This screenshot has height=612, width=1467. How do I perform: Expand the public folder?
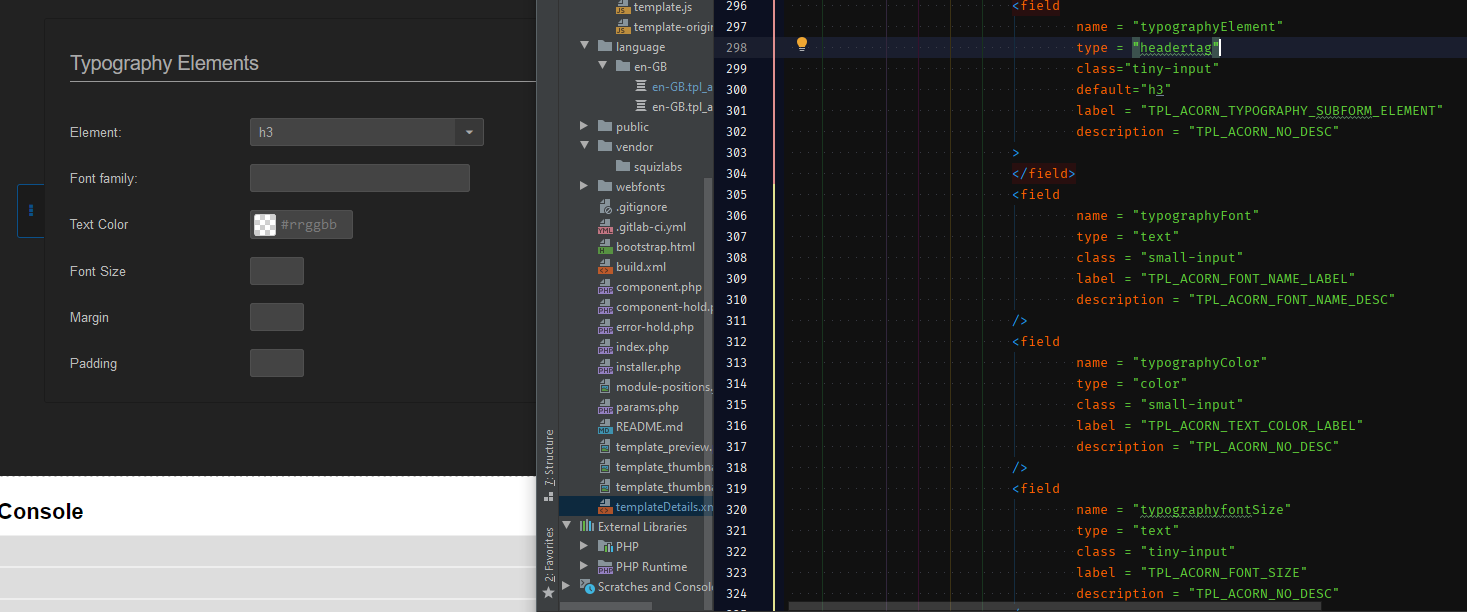click(x=585, y=126)
